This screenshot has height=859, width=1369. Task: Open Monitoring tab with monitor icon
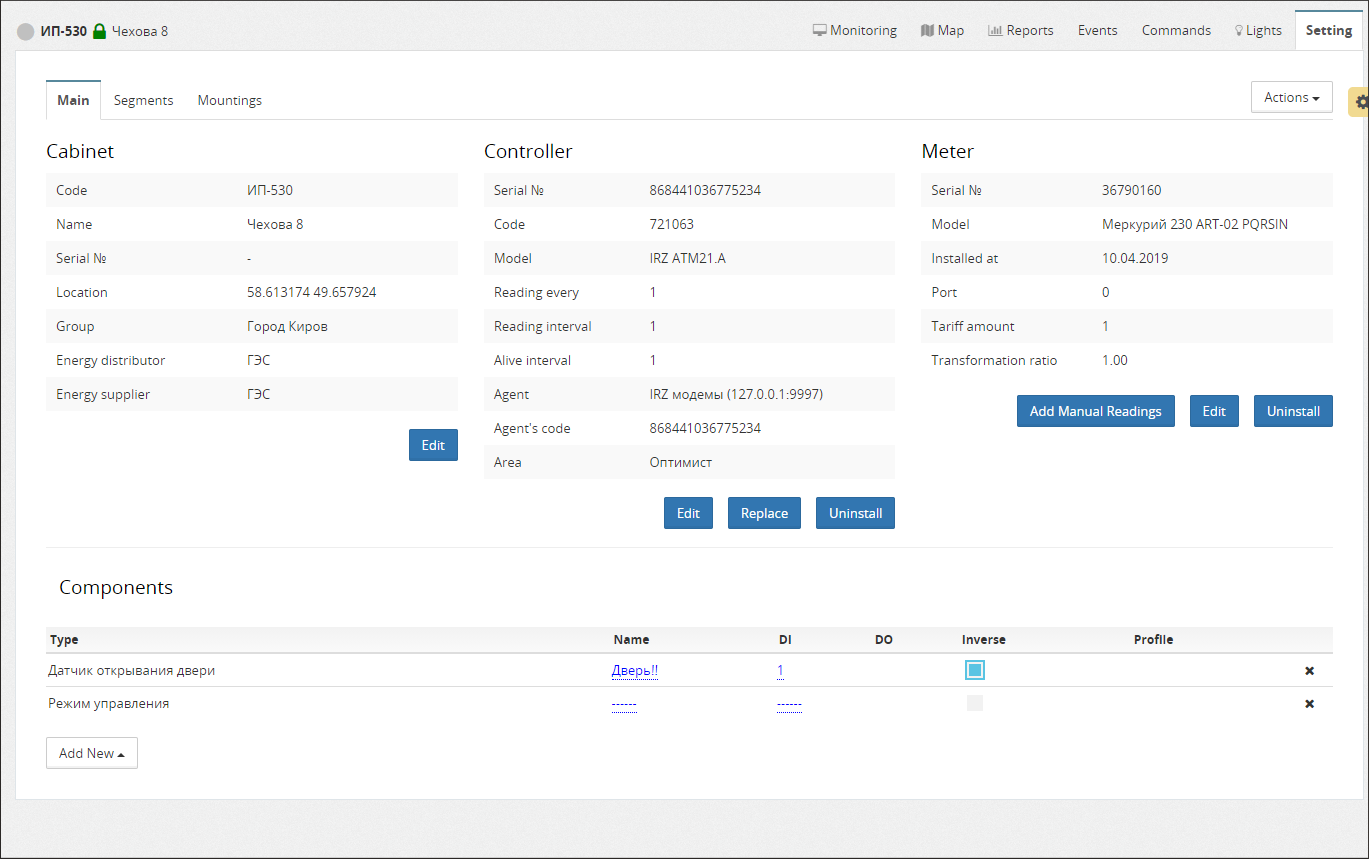tap(854, 30)
